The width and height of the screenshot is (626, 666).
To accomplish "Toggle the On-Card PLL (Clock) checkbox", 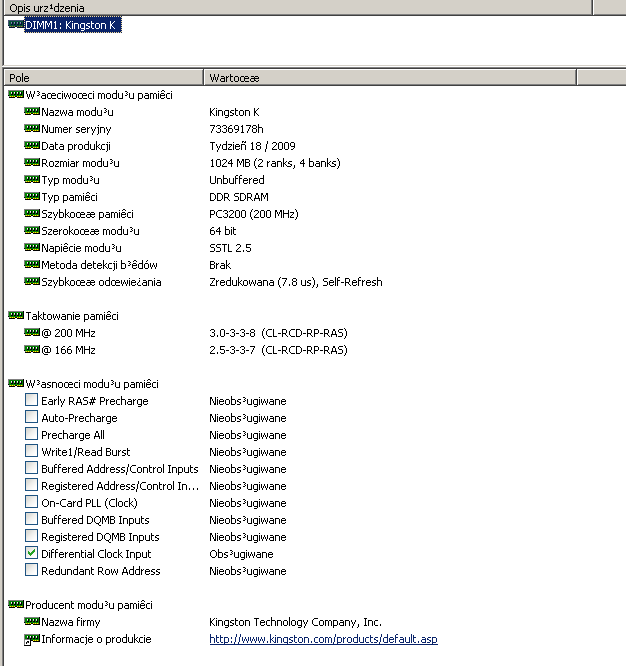I will [x=31, y=502].
